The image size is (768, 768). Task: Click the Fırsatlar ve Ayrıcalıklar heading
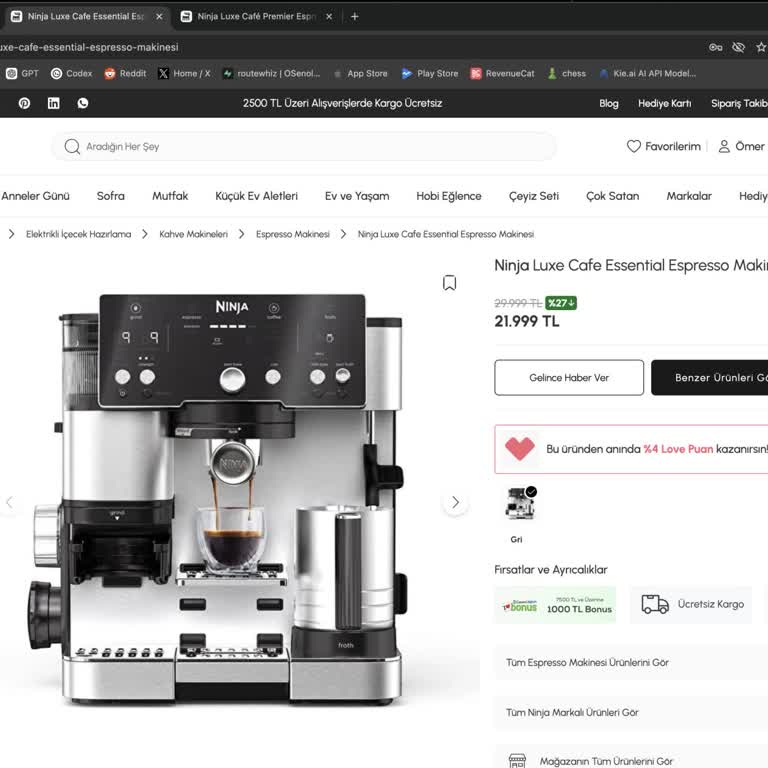point(551,570)
